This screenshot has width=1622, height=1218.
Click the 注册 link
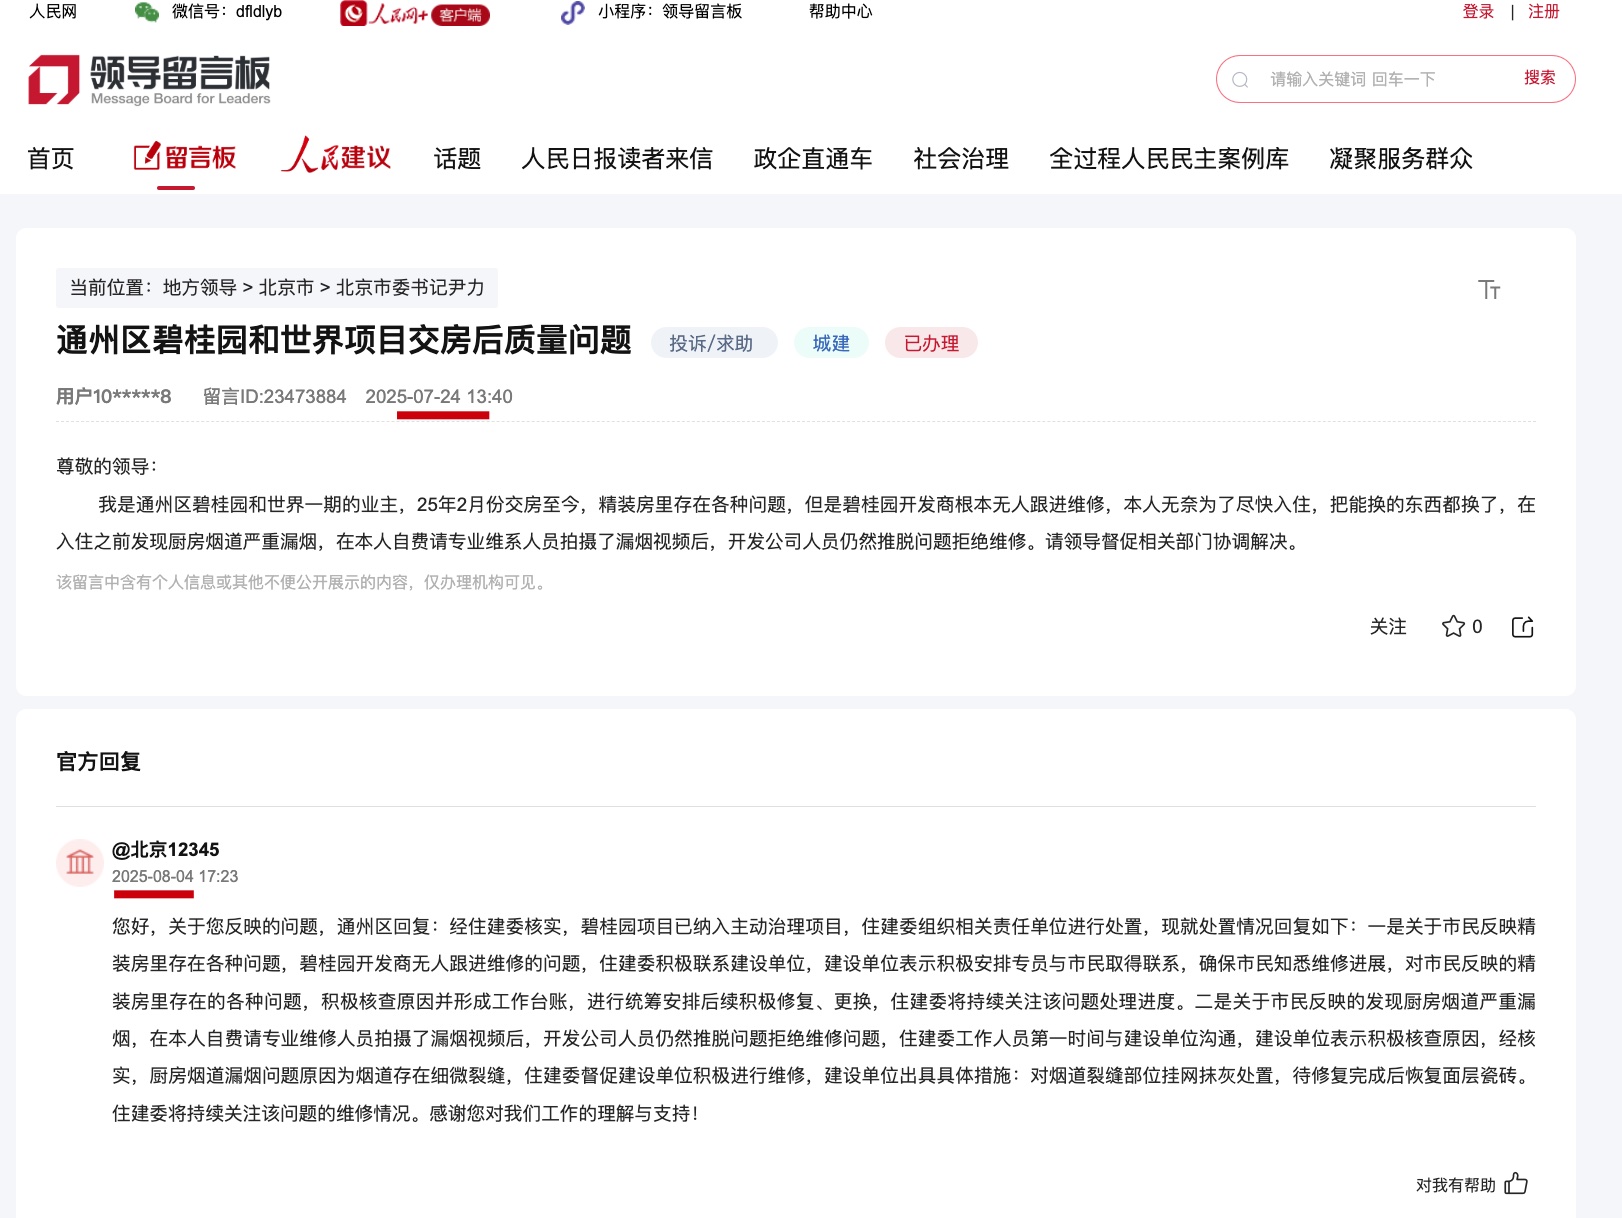point(1544,12)
